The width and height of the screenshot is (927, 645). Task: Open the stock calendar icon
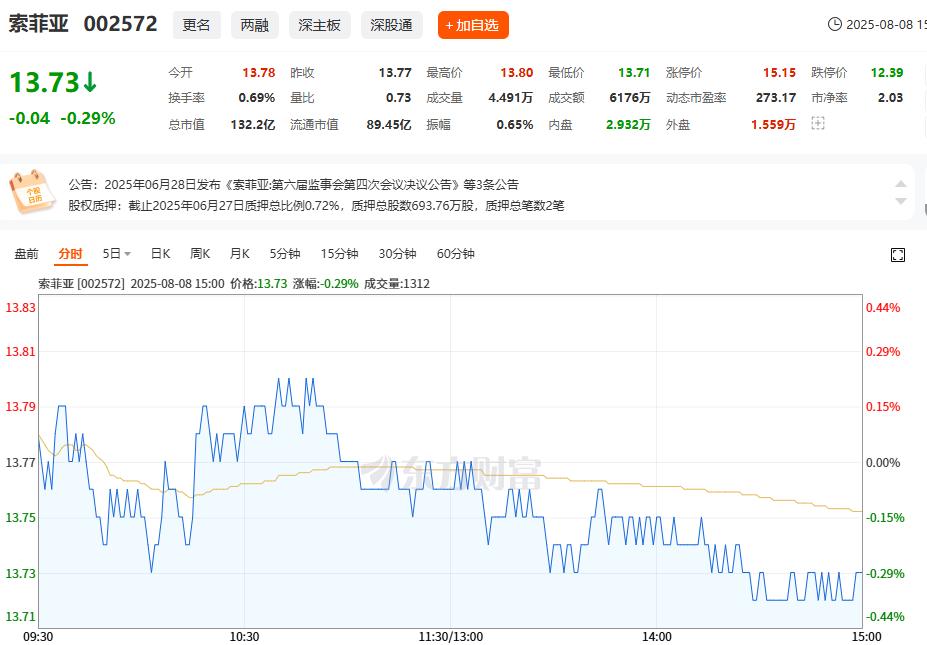click(x=32, y=192)
